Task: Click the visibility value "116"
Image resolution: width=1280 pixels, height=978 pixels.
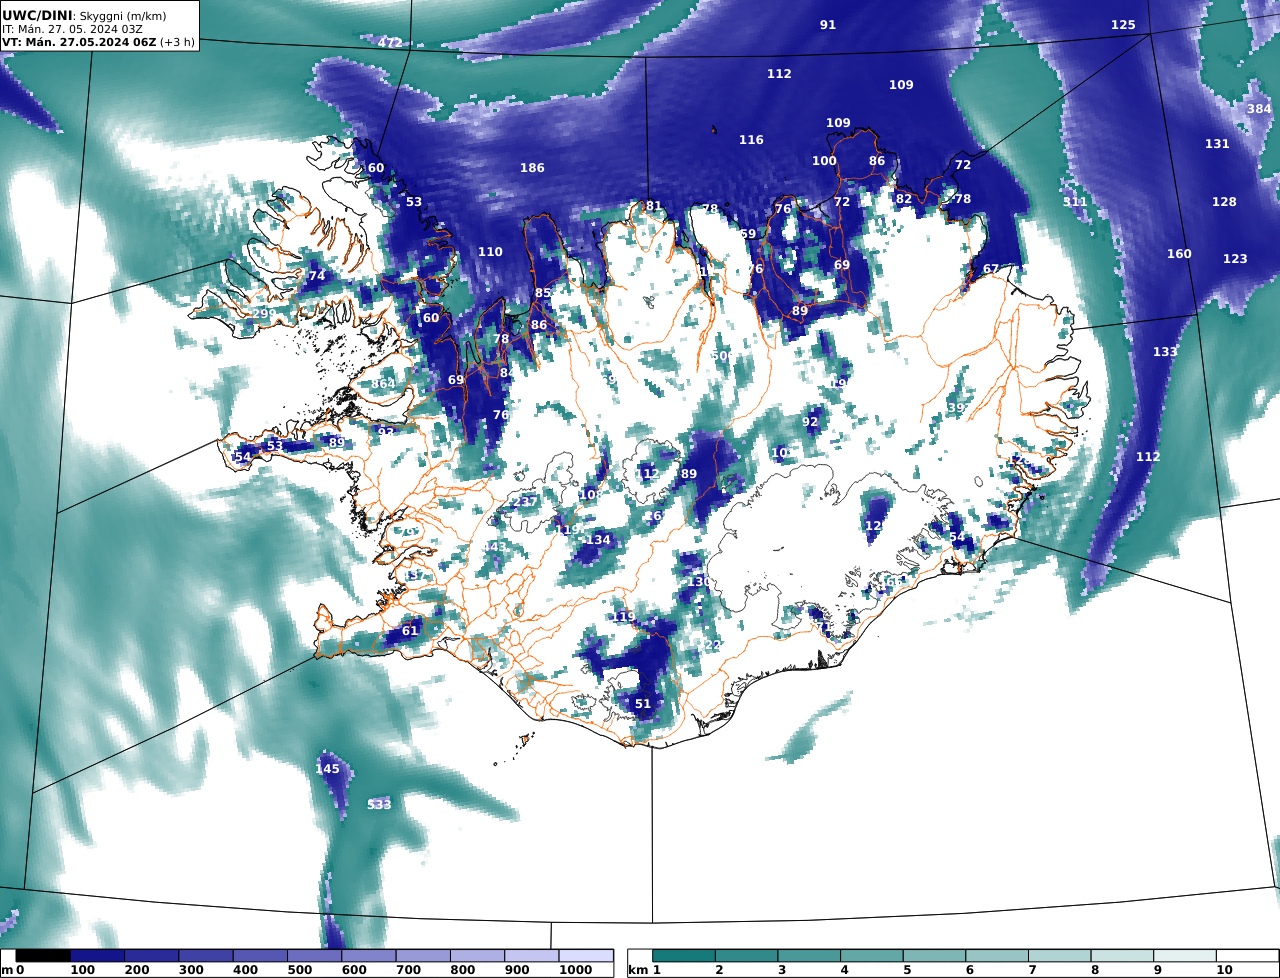Action: [x=751, y=140]
